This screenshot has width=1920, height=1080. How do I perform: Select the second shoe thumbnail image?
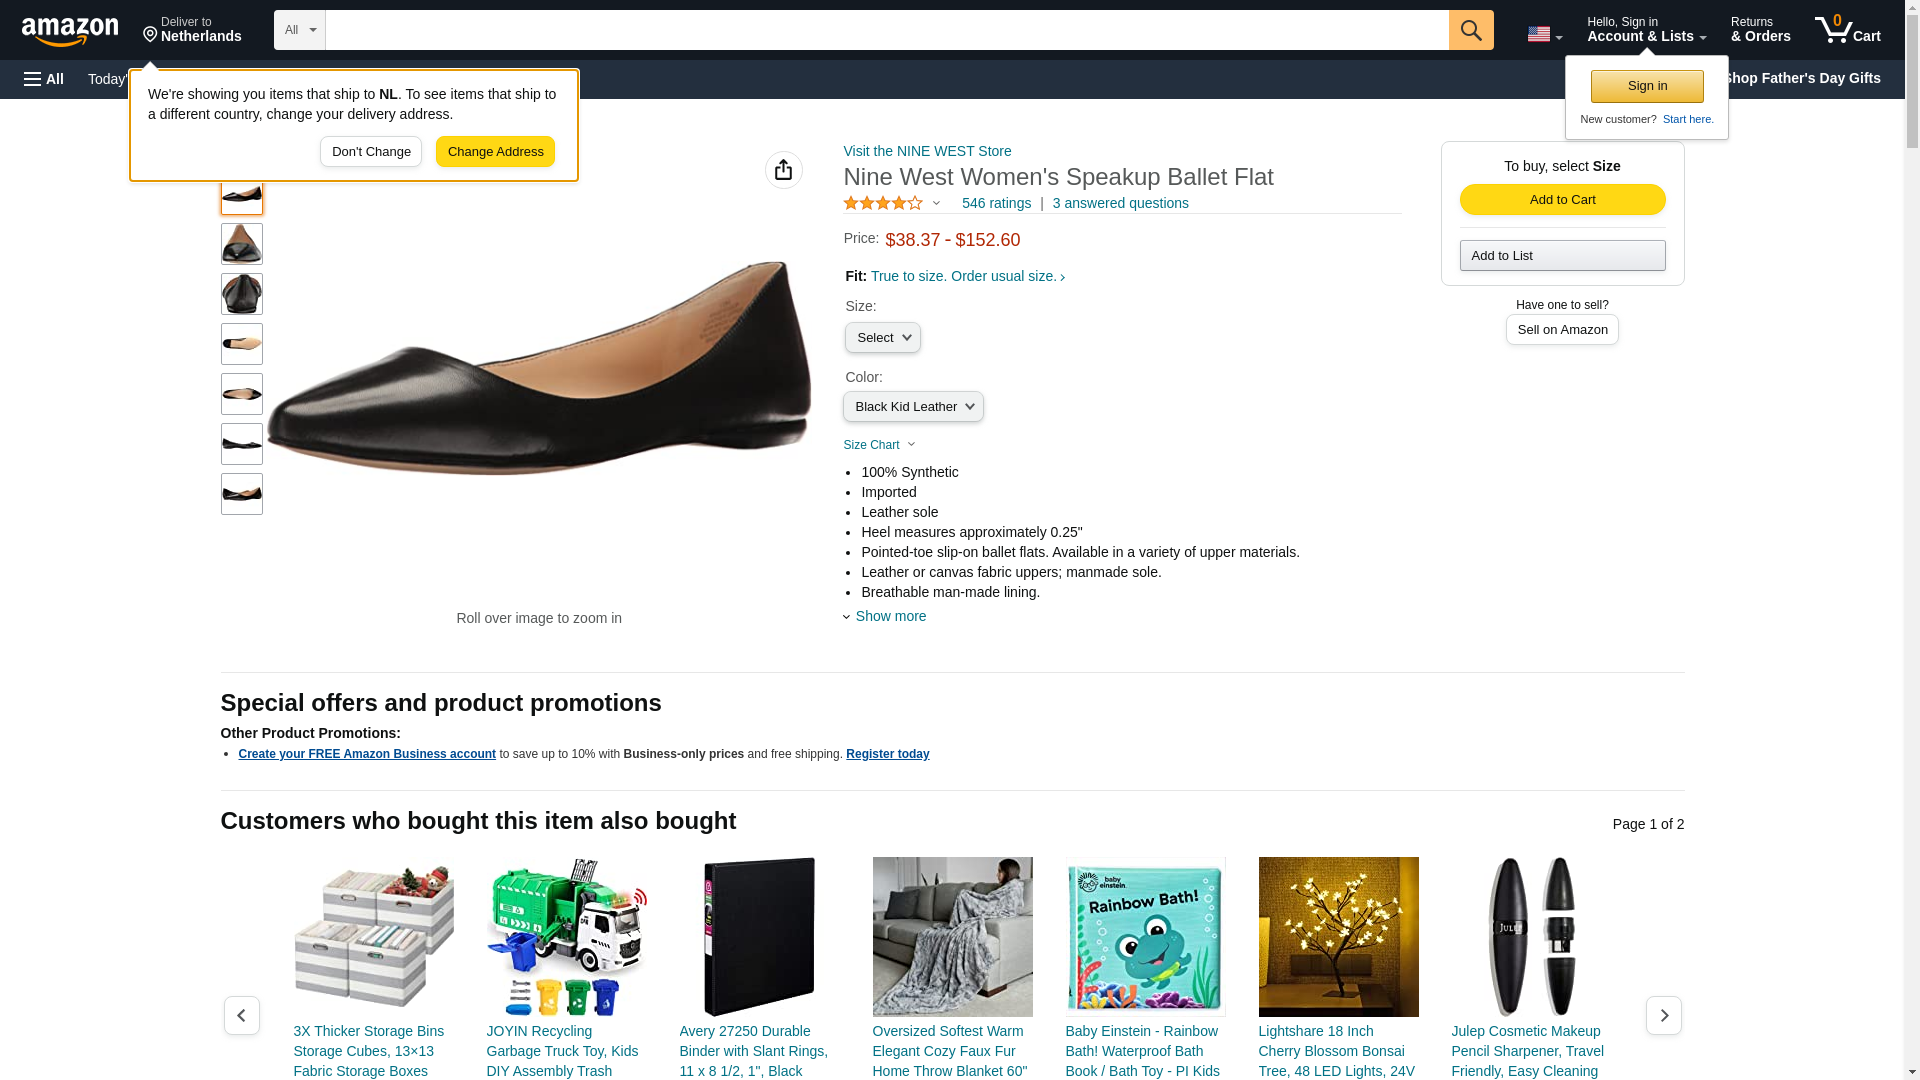pyautogui.click(x=241, y=244)
